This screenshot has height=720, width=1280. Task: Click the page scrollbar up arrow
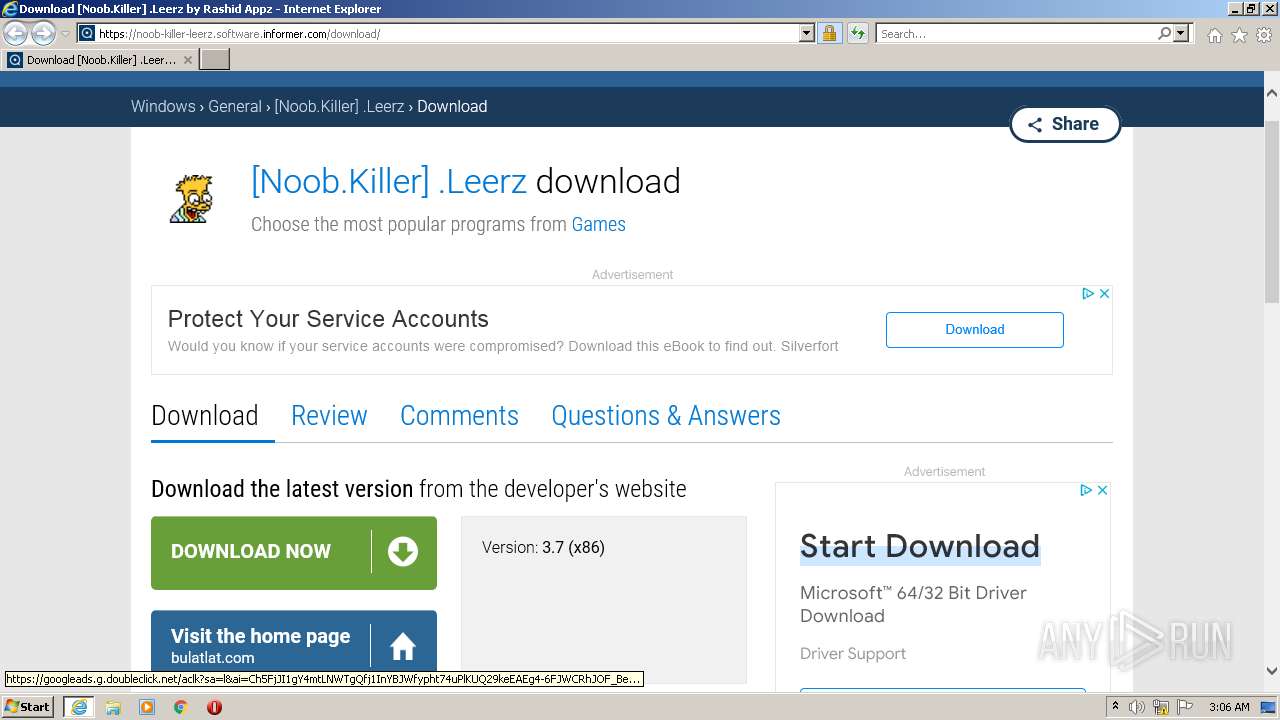tap(1271, 93)
